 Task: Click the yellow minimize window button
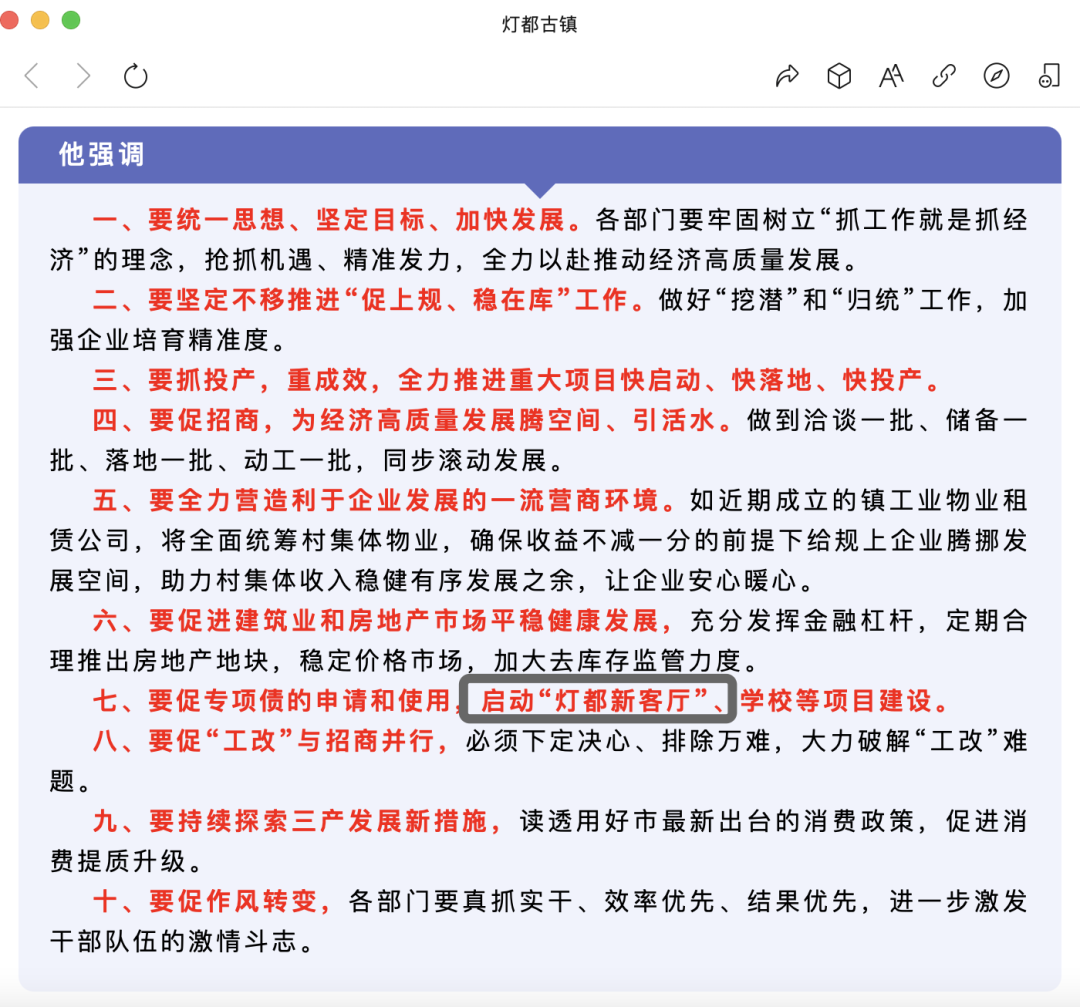(x=40, y=20)
